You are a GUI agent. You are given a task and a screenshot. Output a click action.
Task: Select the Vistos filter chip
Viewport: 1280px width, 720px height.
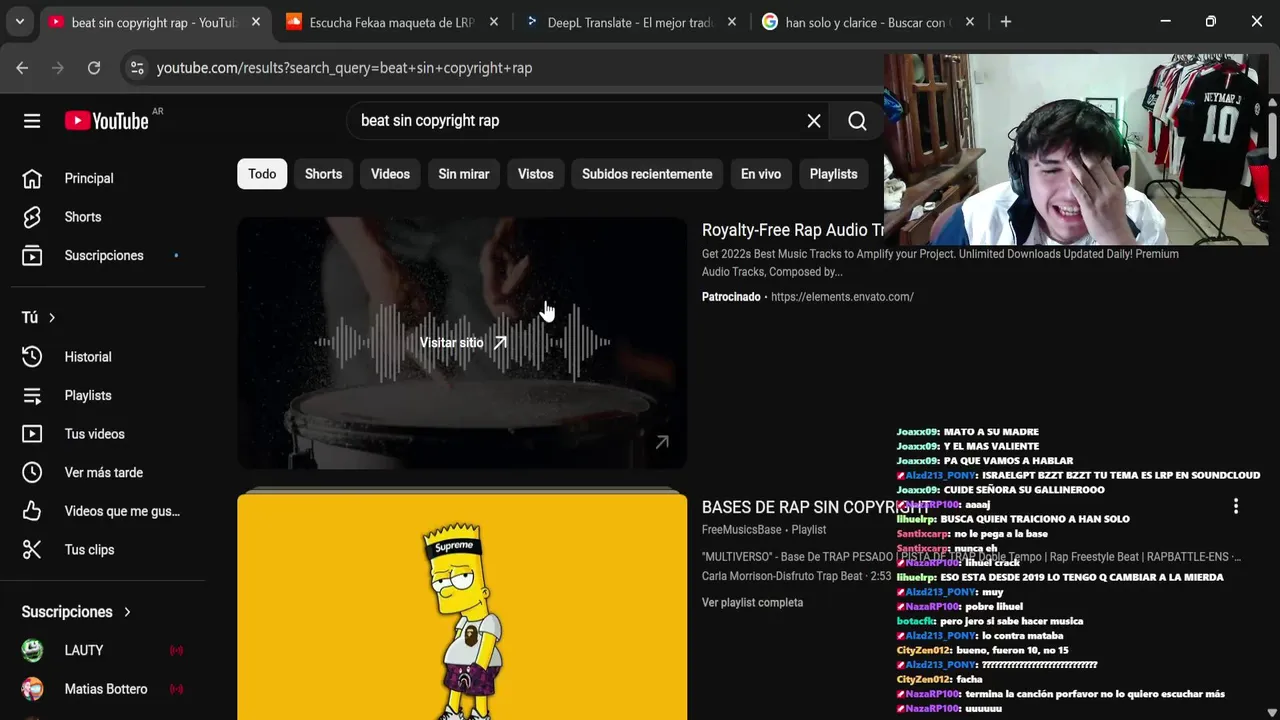[x=535, y=174]
